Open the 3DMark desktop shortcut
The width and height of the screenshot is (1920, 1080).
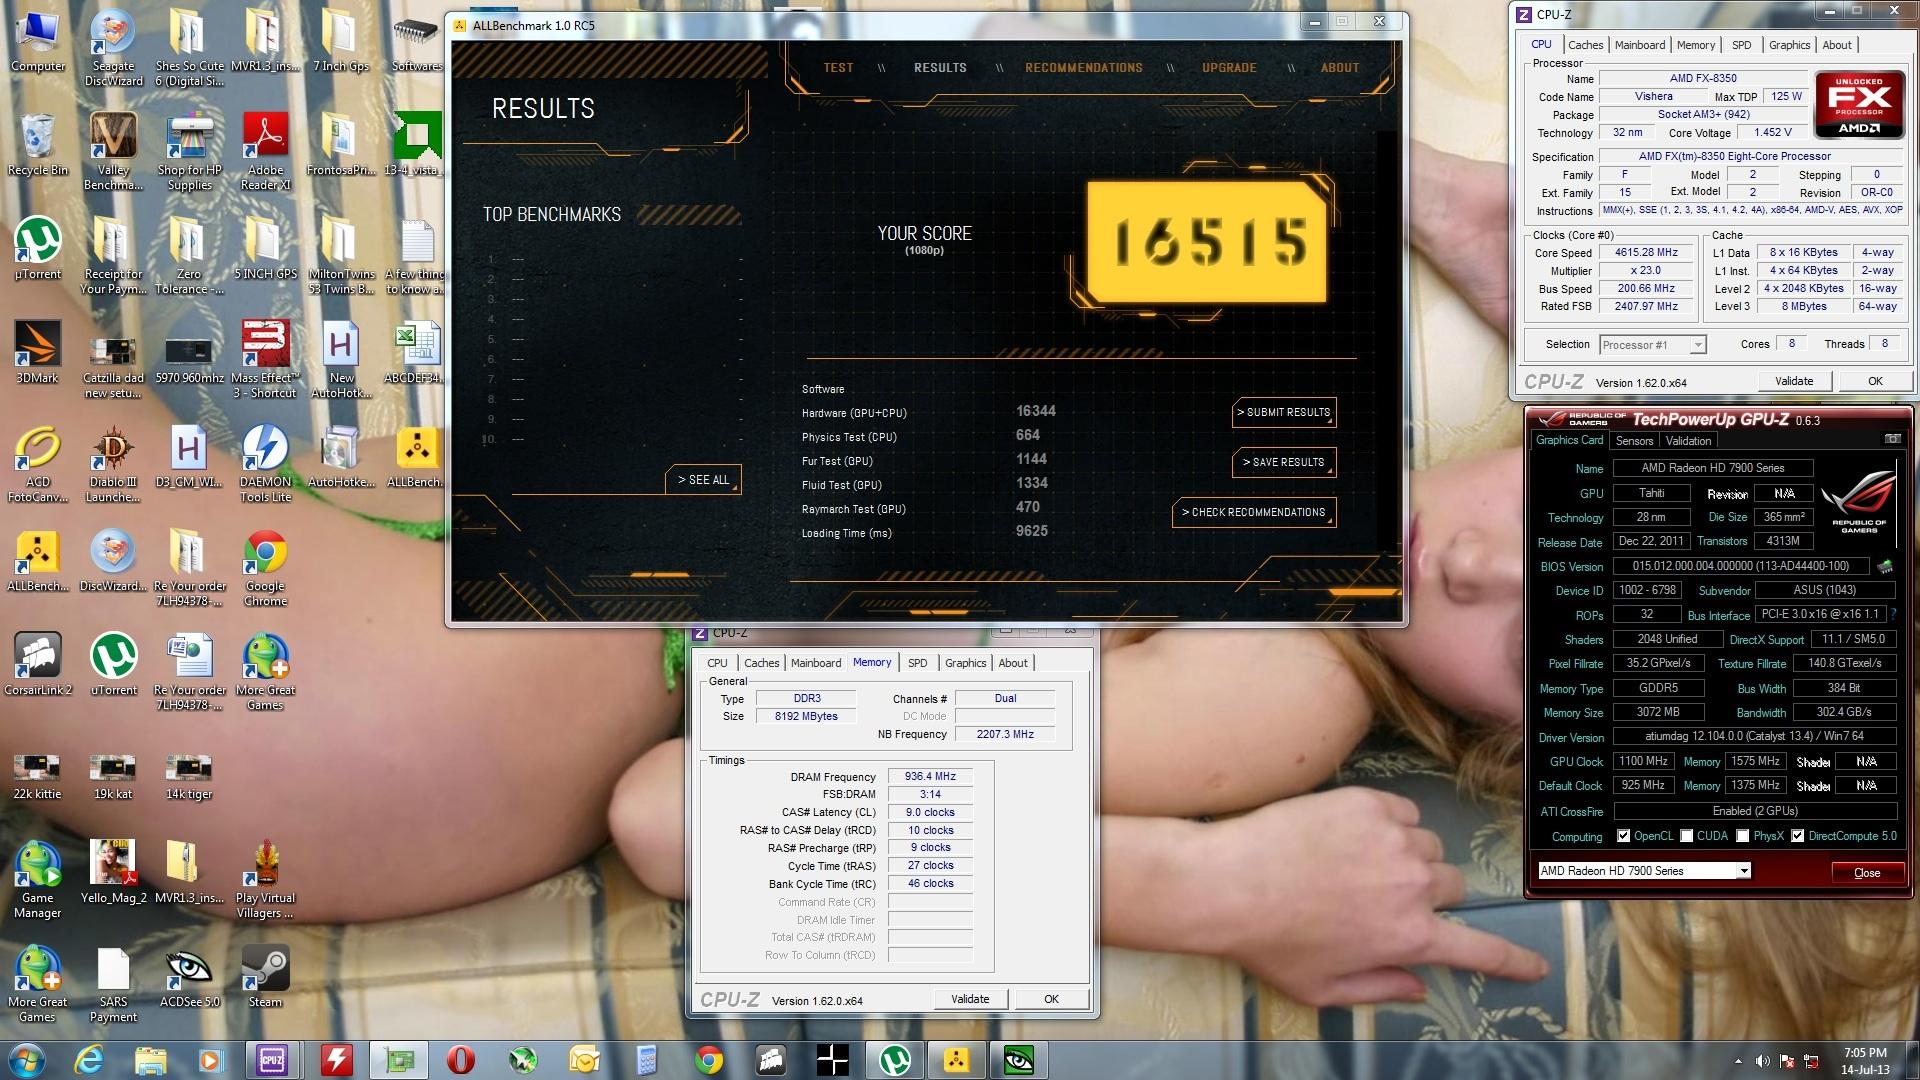[38, 352]
